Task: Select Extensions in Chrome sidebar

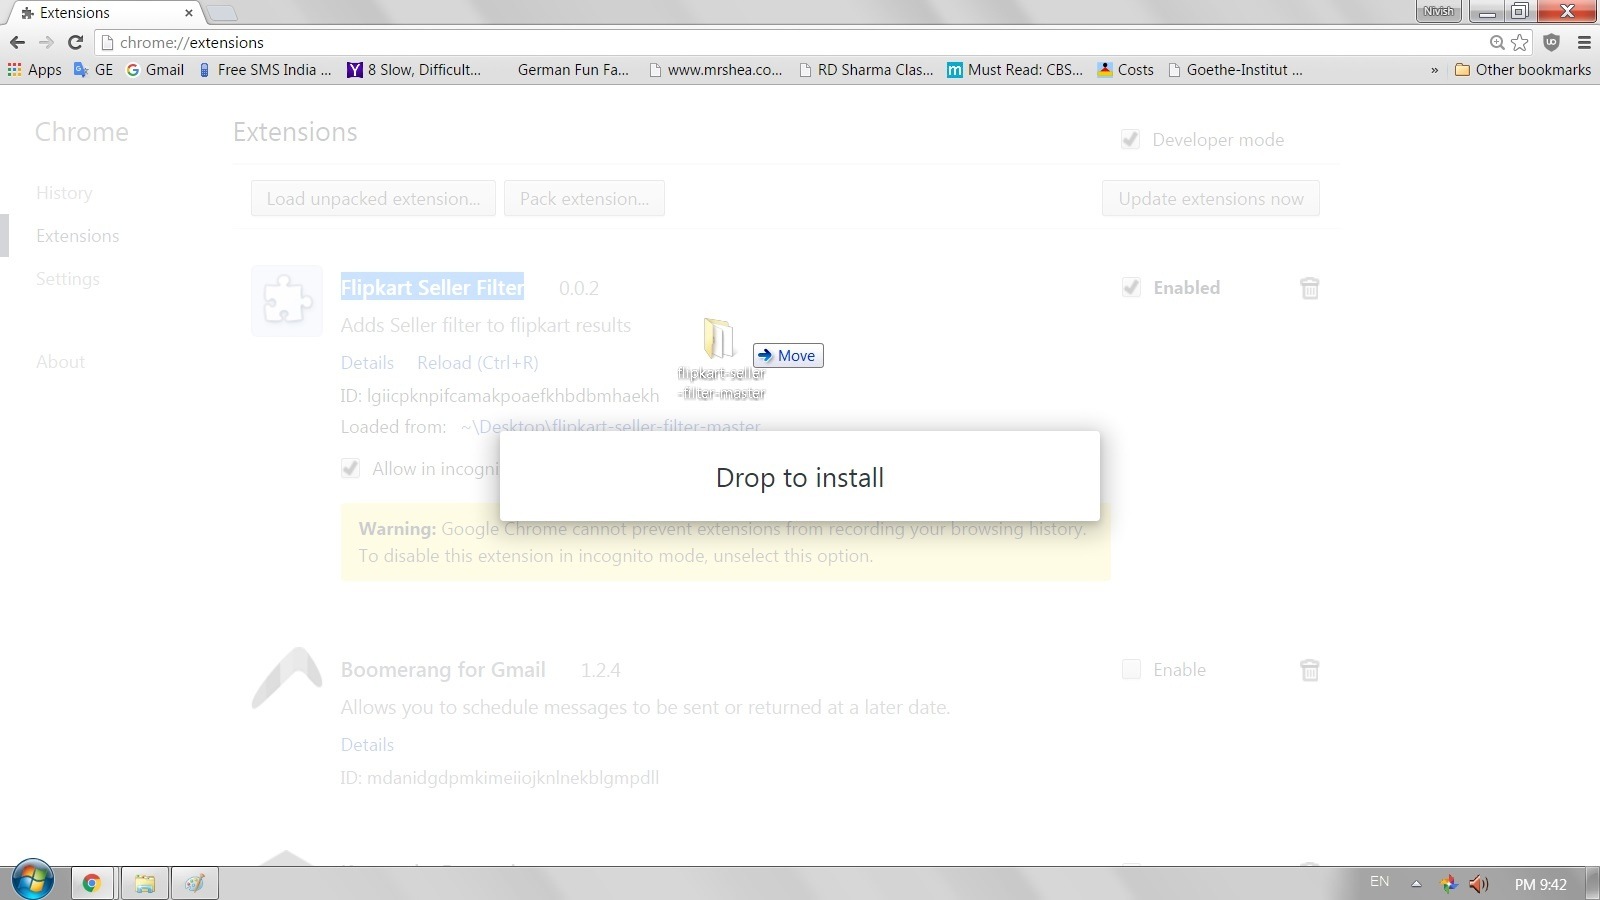Action: (78, 236)
